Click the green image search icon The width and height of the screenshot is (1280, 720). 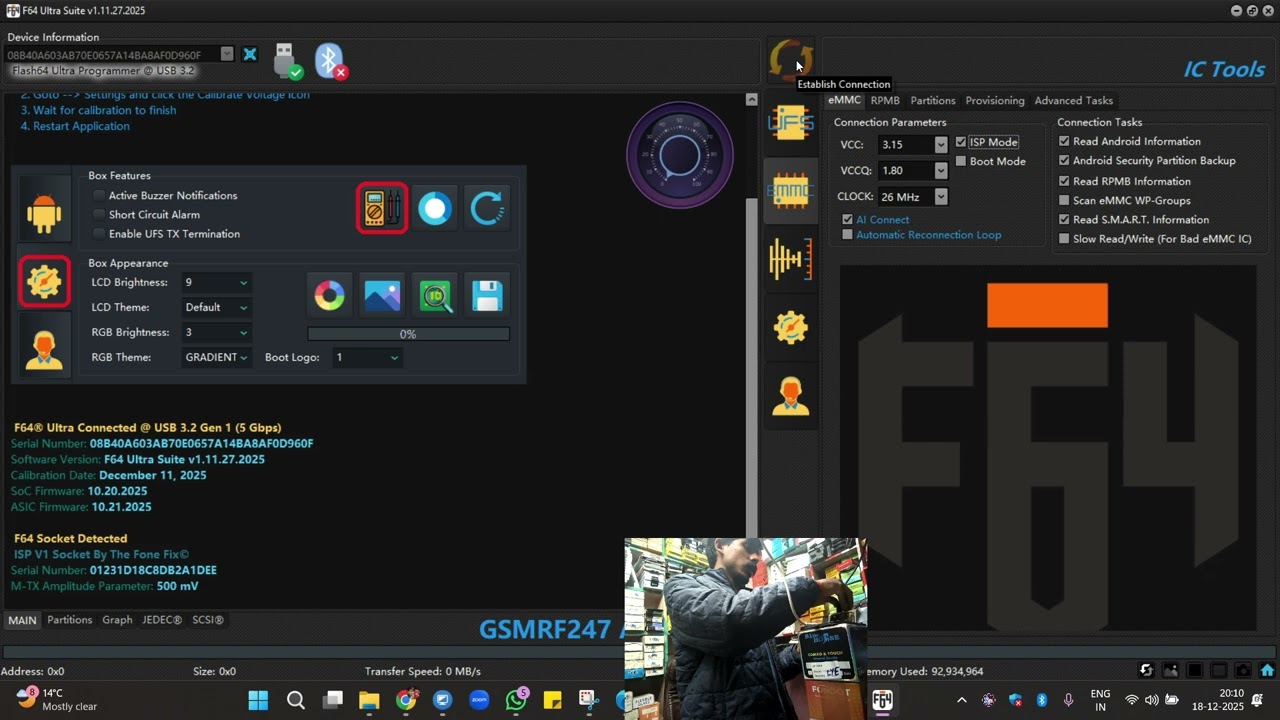tap(435, 295)
